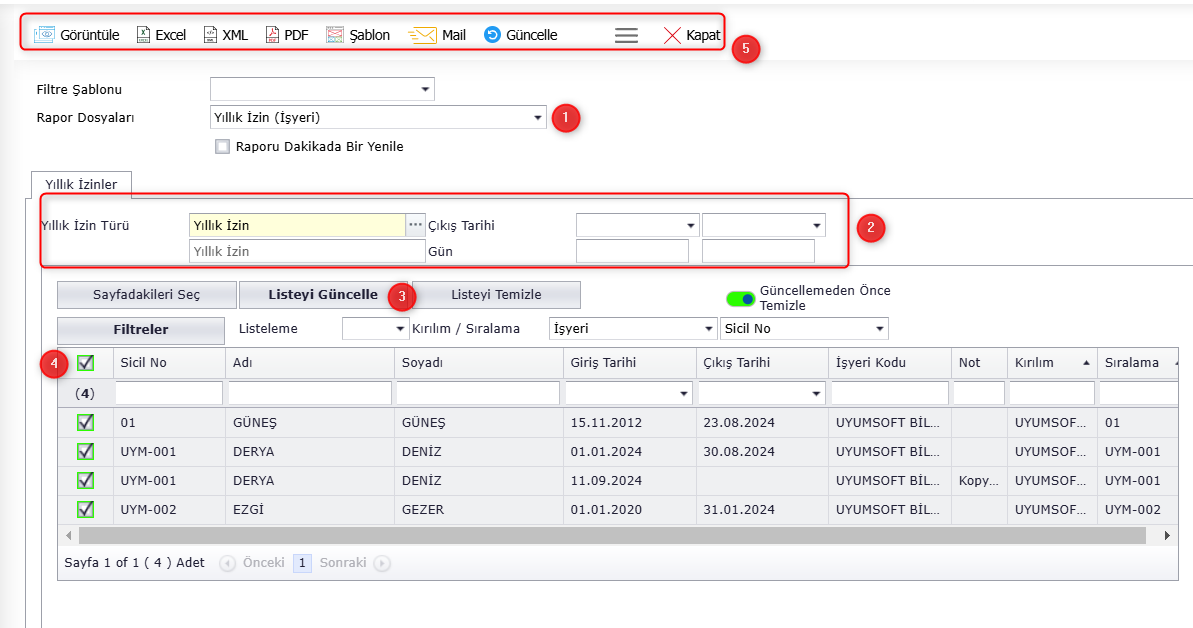Open lookup ellipsis for Yıllık İzin Türü

415,225
